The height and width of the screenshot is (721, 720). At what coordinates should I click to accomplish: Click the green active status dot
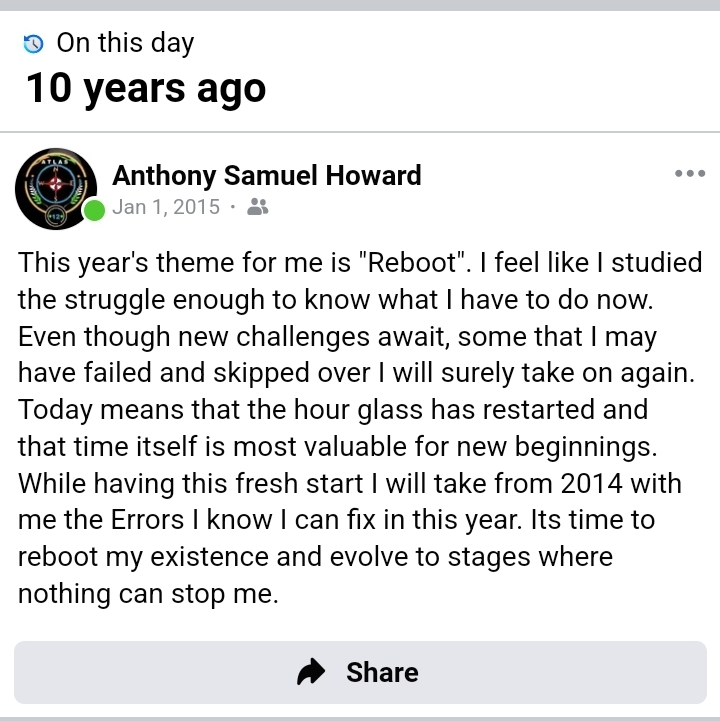[94, 210]
